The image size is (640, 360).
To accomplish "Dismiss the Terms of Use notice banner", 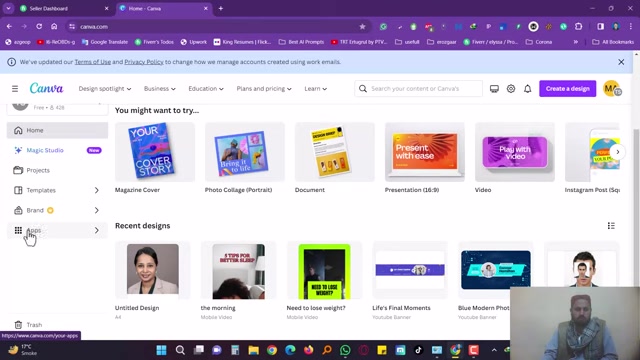I will pyautogui.click(x=621, y=62).
